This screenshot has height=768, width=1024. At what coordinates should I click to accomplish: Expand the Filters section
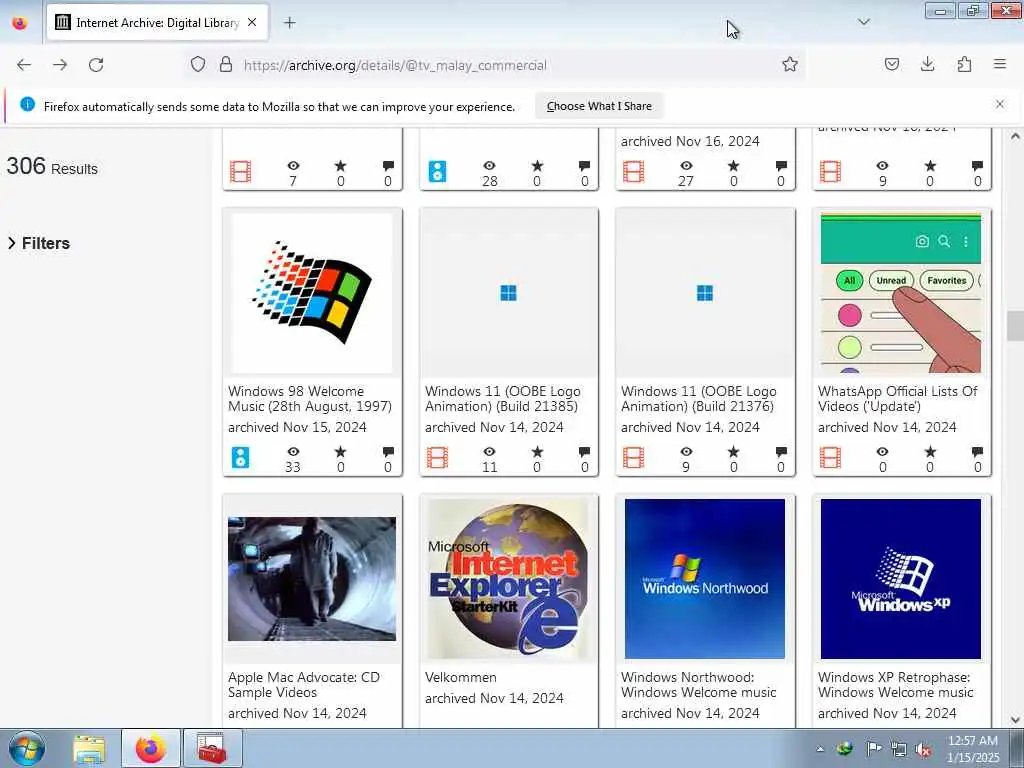(39, 243)
